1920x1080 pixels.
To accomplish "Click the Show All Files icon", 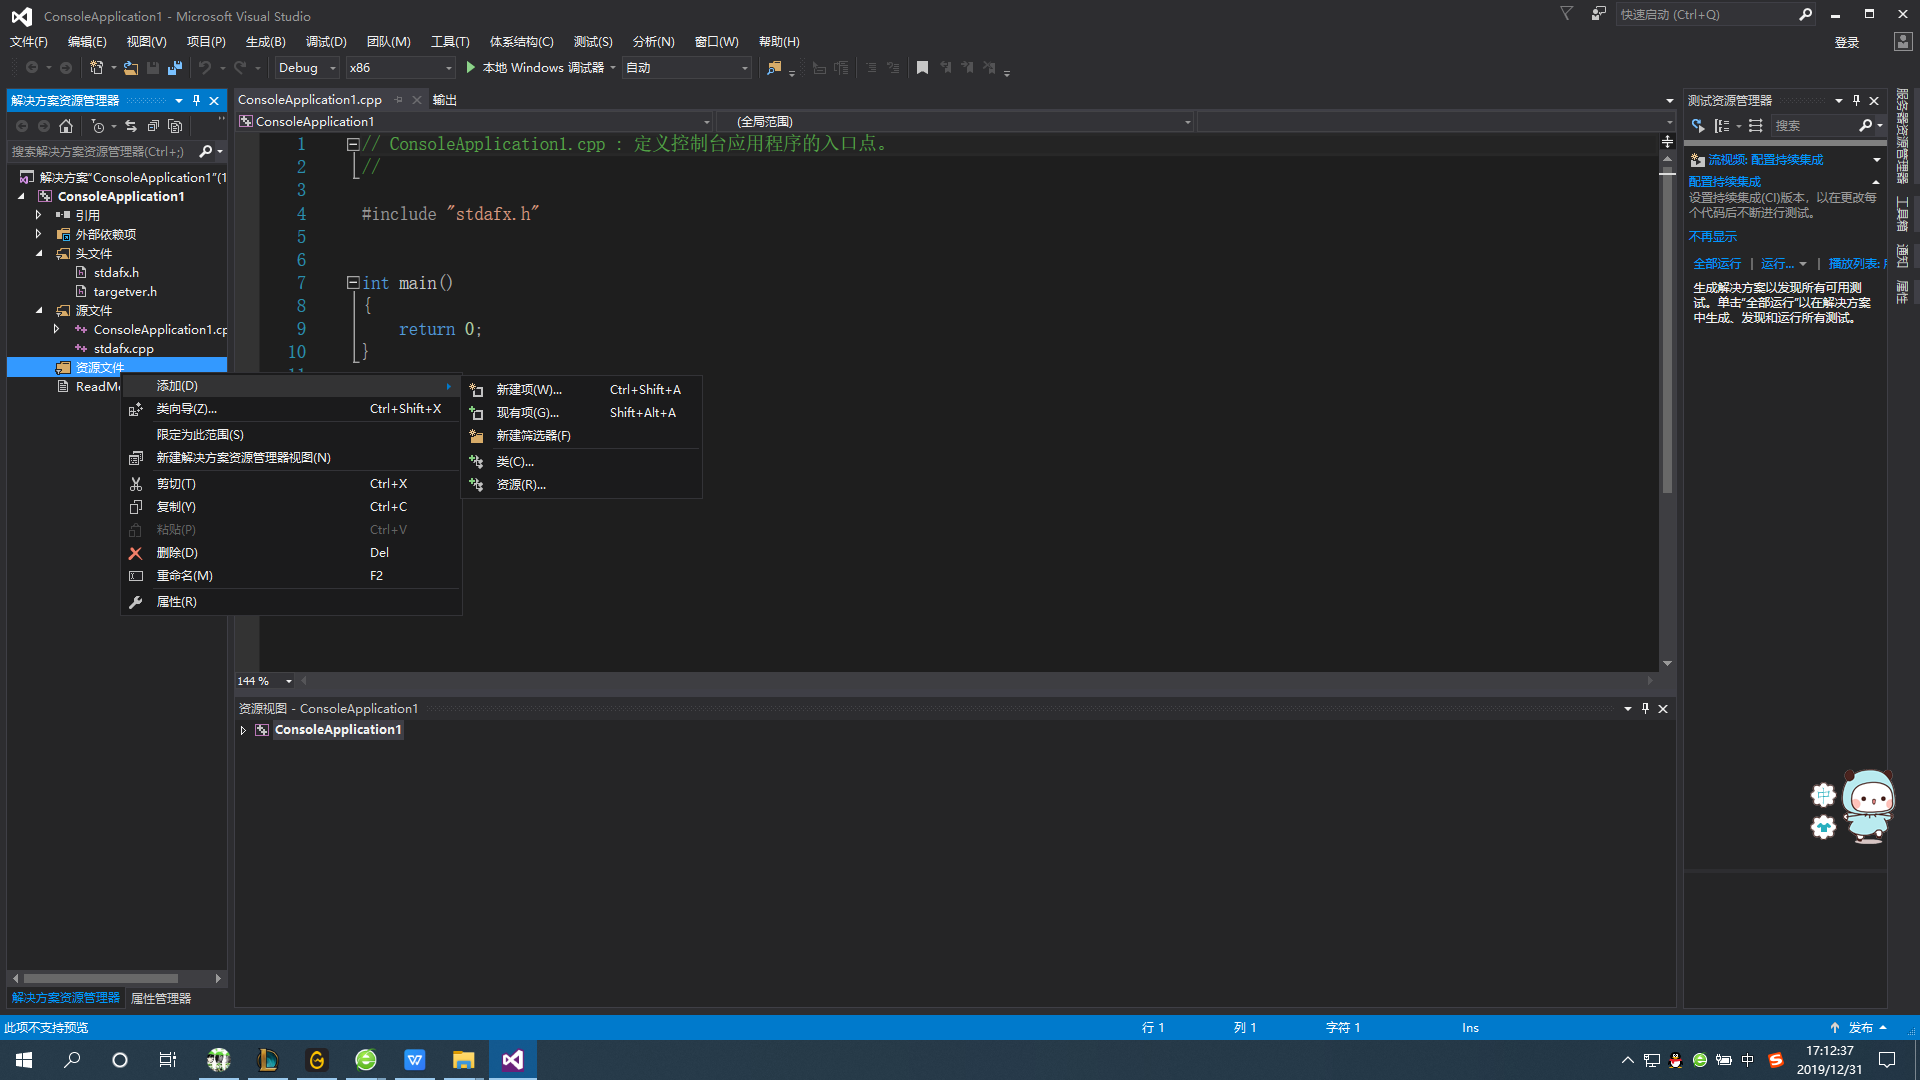I will tap(175, 126).
